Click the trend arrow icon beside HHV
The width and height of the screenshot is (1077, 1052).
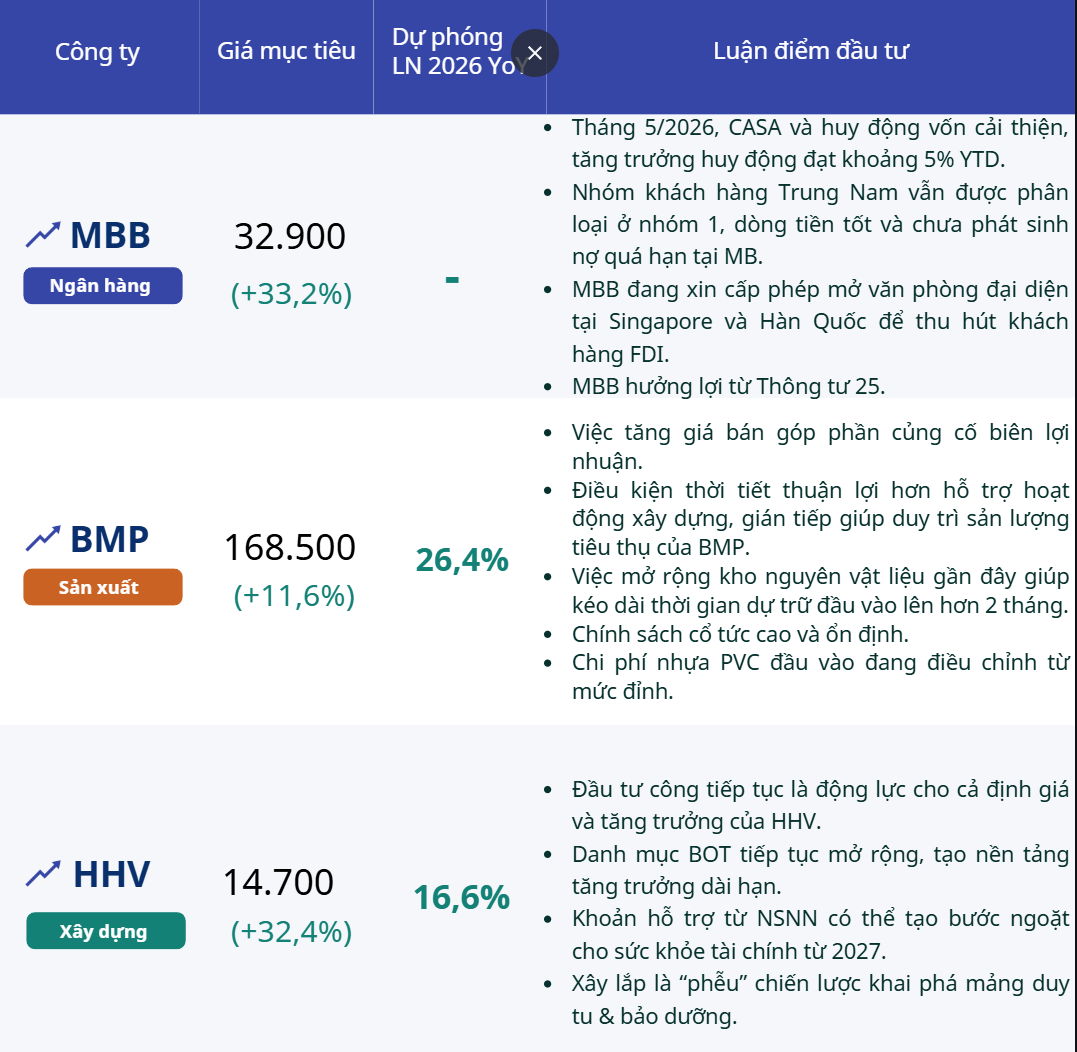[x=43, y=874]
